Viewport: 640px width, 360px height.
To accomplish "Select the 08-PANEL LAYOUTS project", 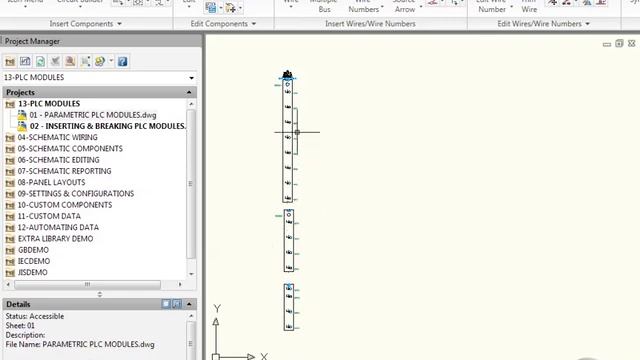I will point(51,182).
